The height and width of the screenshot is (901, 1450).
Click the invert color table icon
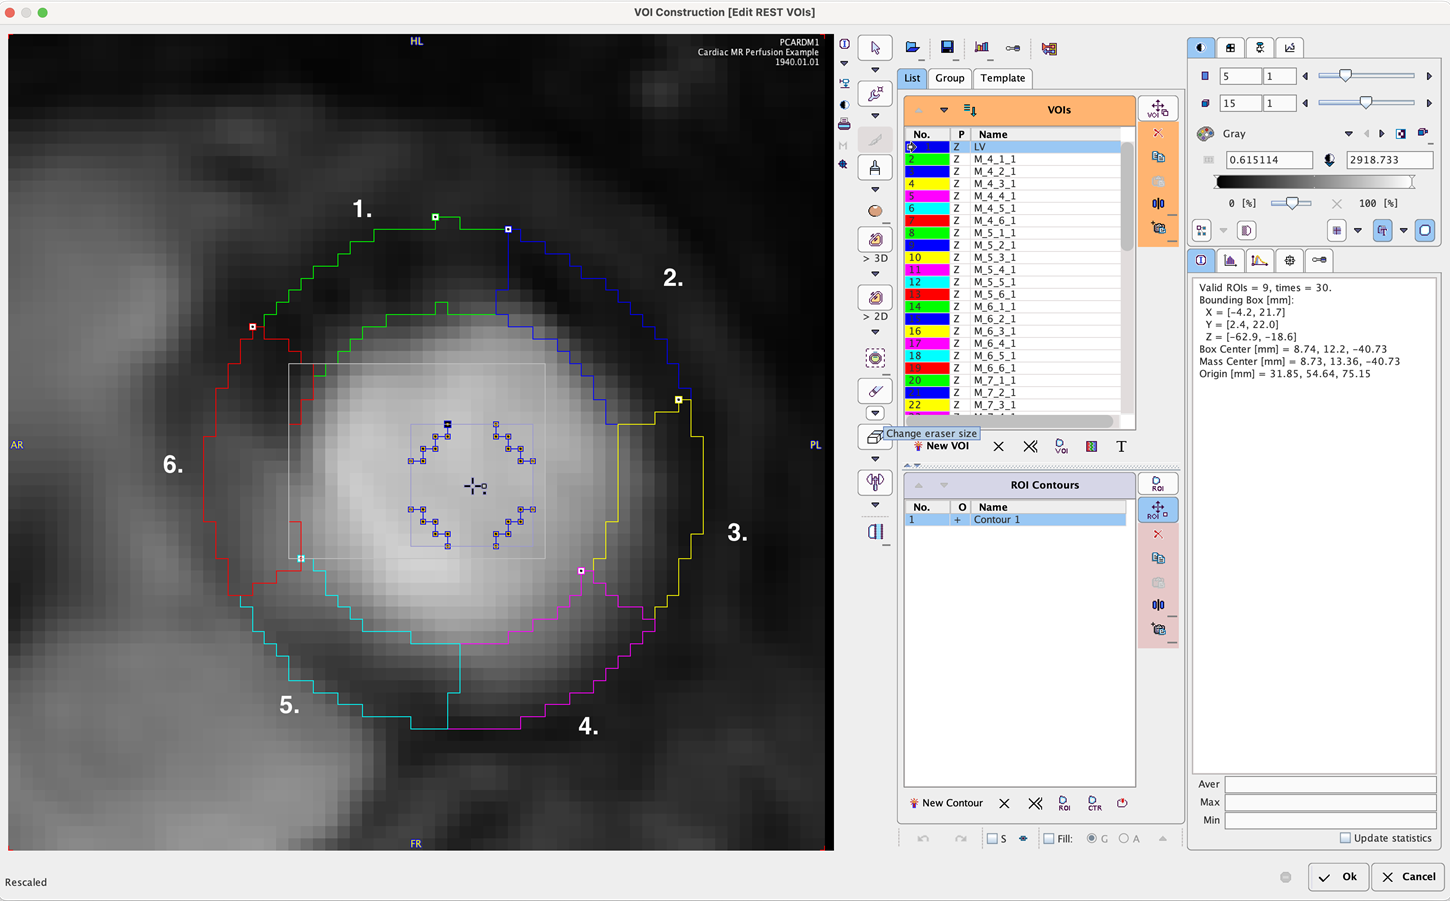coord(1401,134)
